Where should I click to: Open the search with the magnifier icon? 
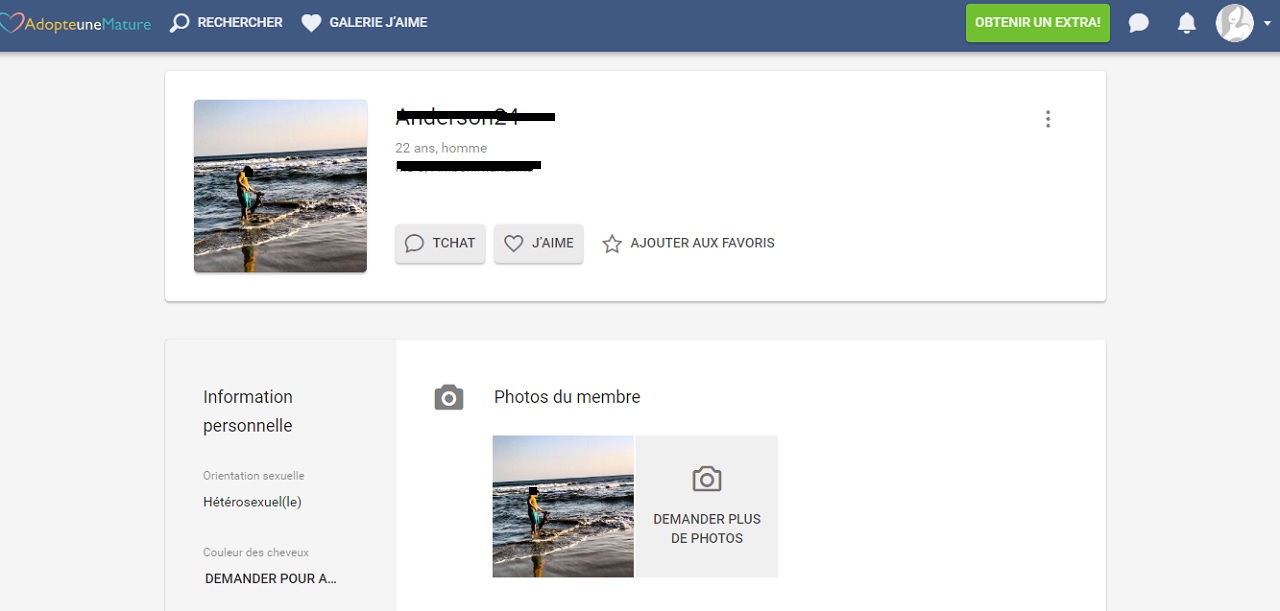179,22
